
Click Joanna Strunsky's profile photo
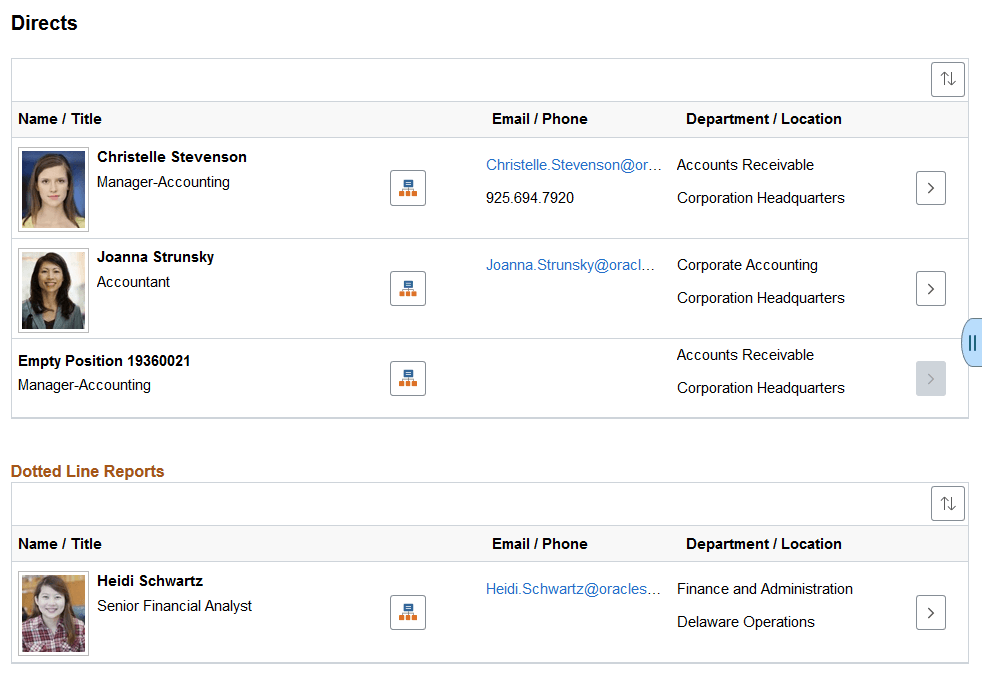[54, 289]
